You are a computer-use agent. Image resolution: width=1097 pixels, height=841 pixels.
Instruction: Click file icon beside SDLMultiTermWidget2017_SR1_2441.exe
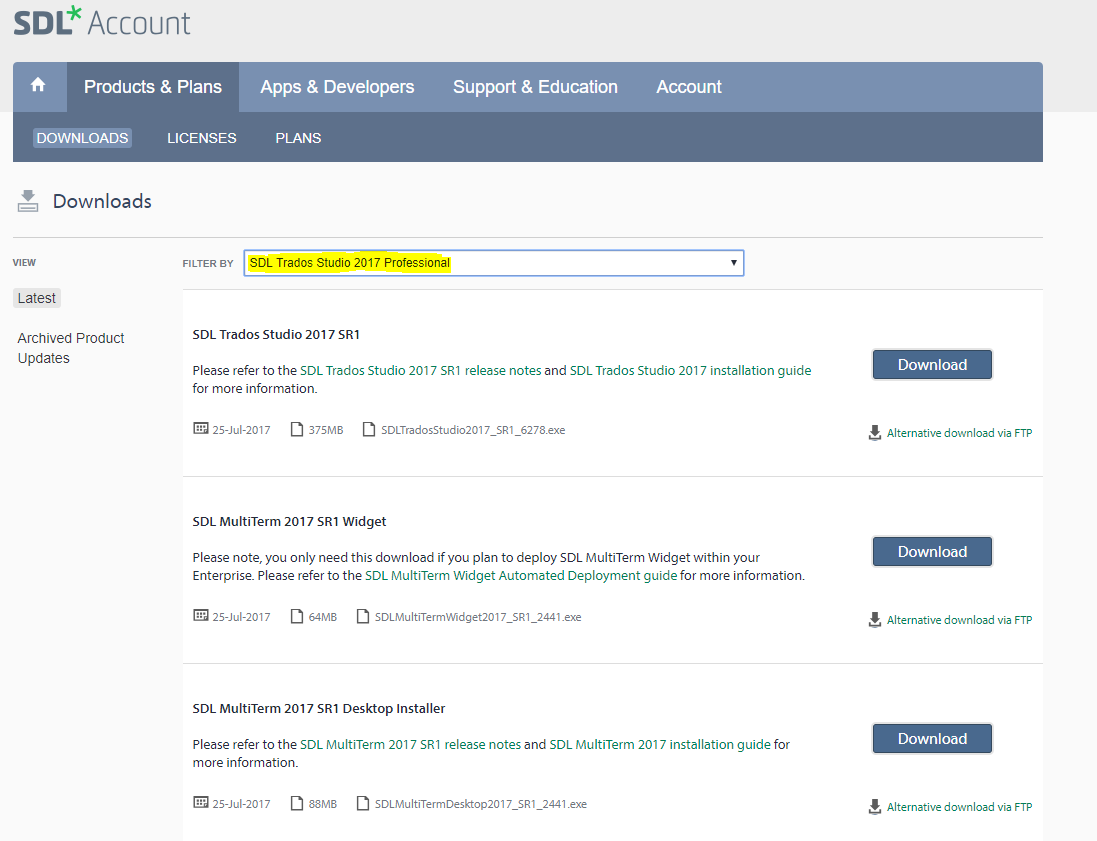pos(362,616)
